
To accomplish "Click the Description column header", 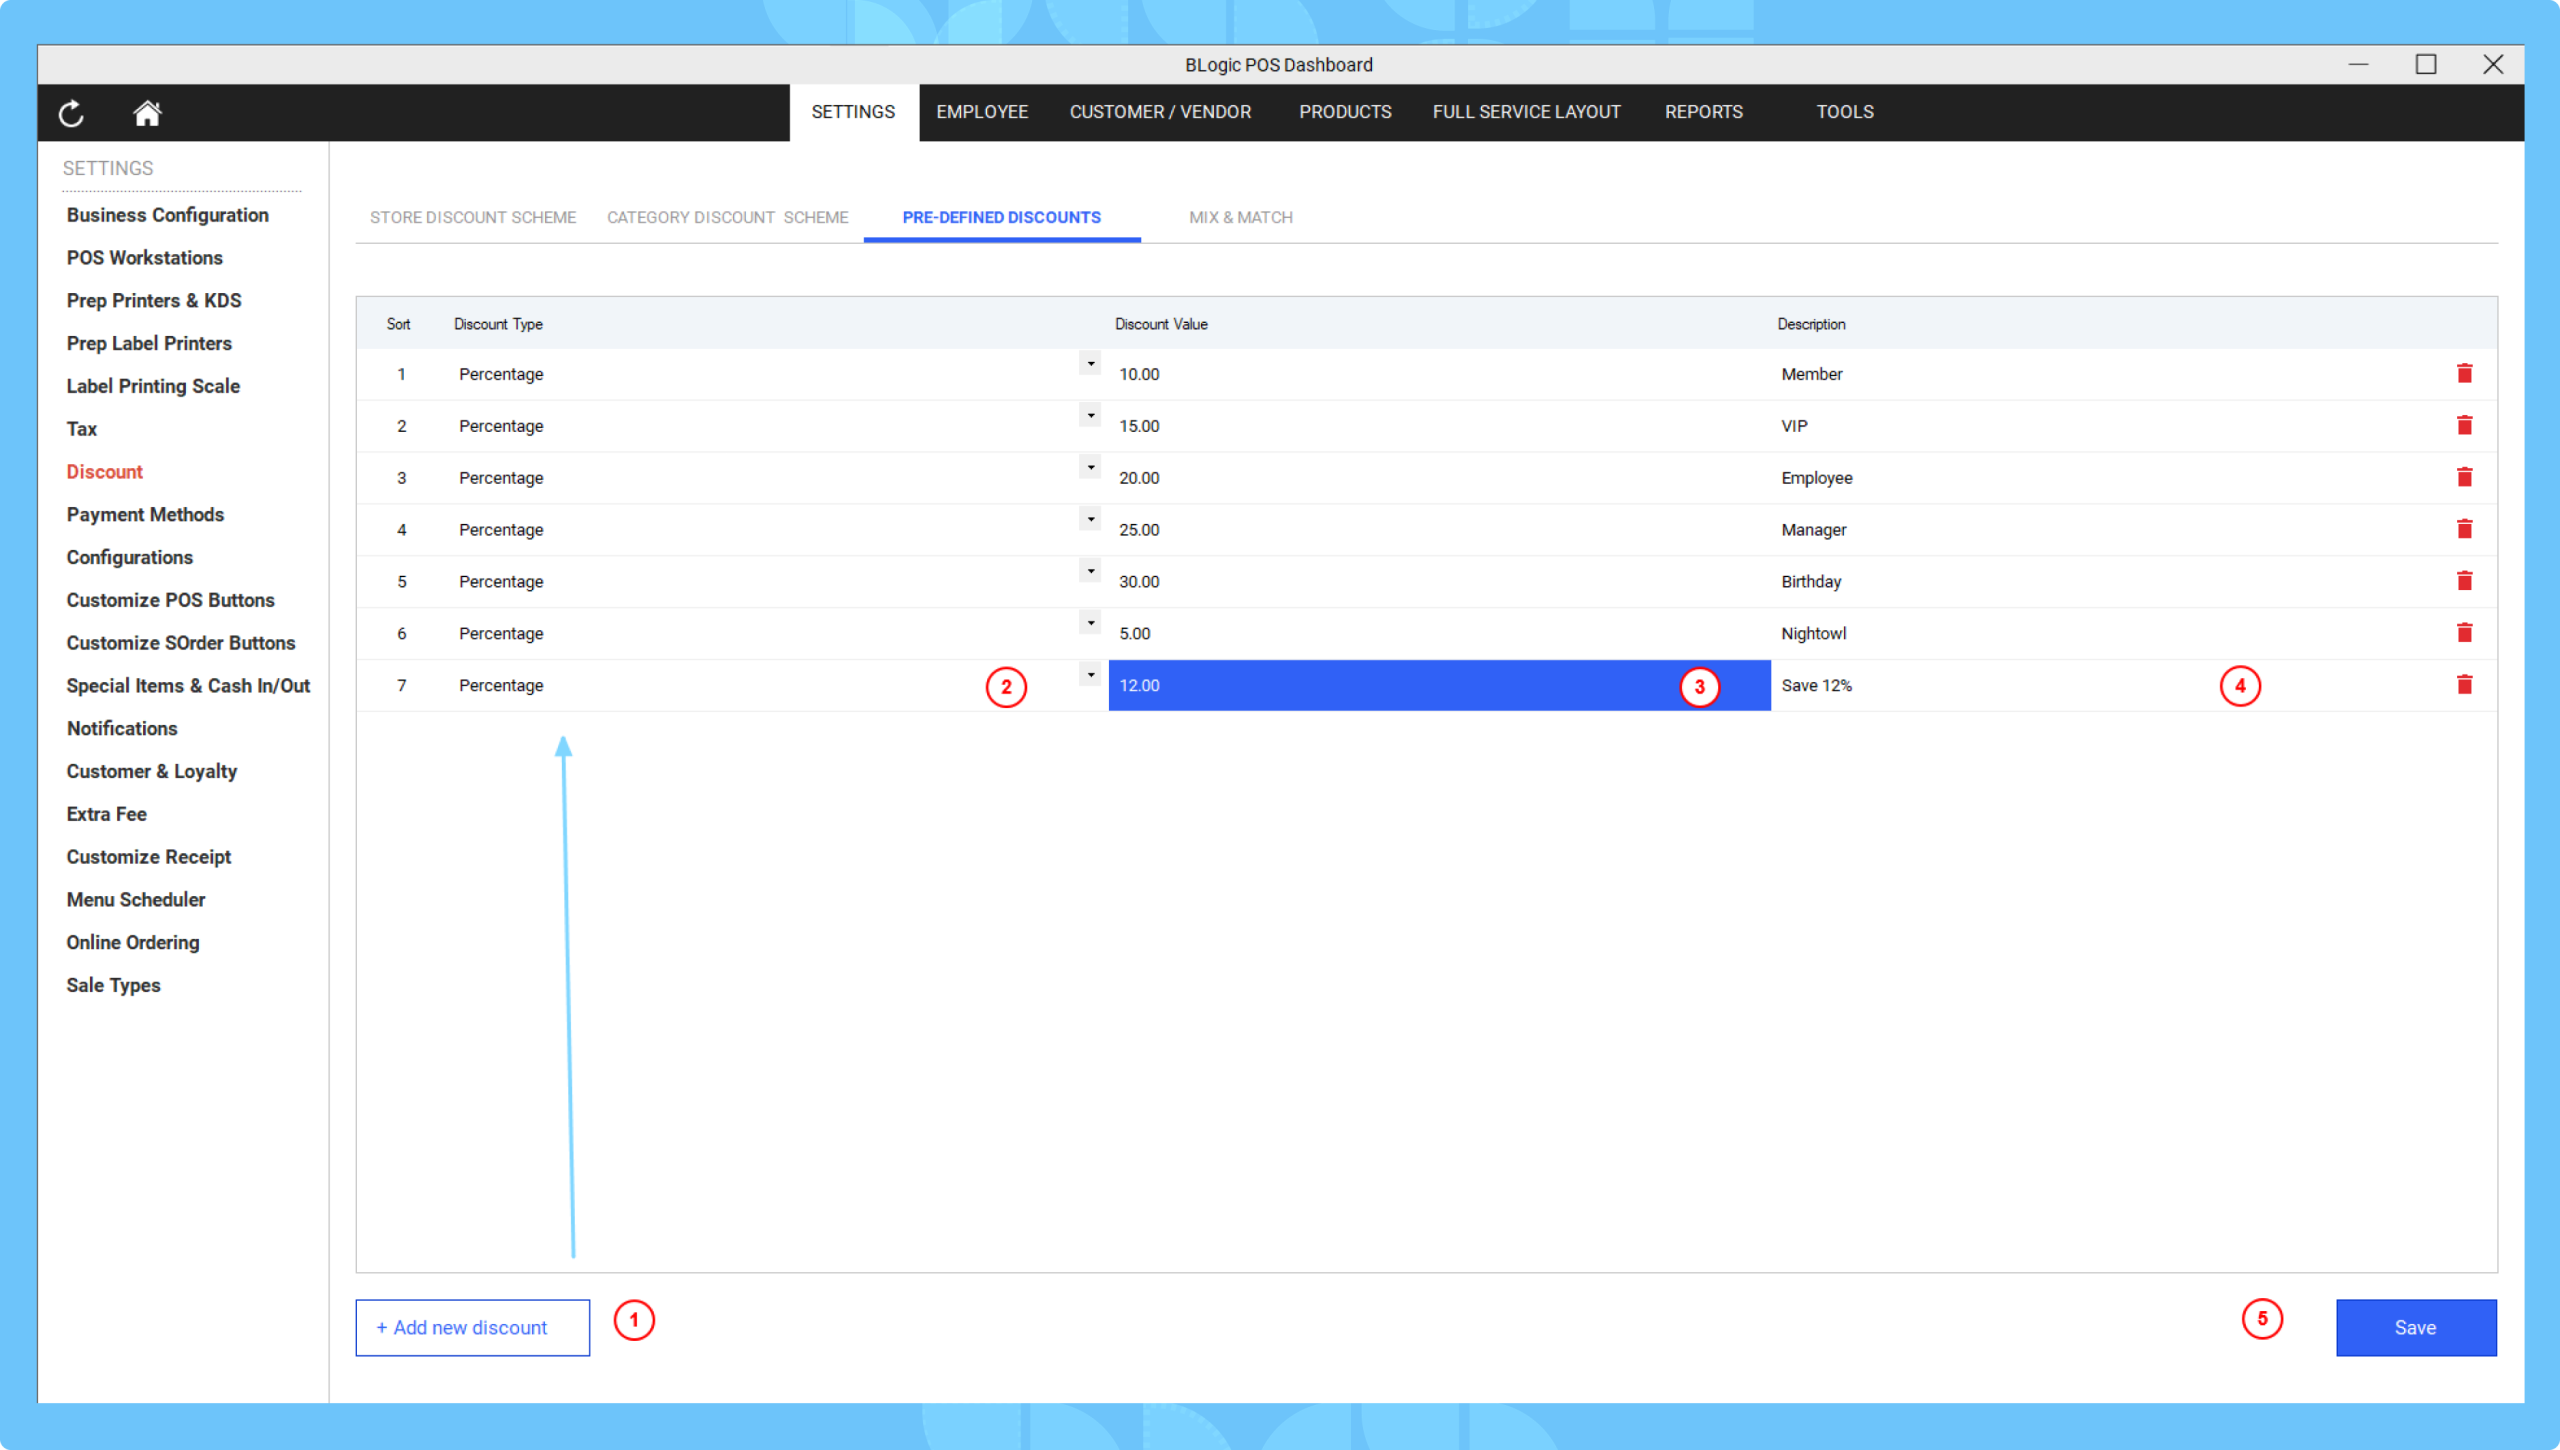I will (x=1811, y=324).
